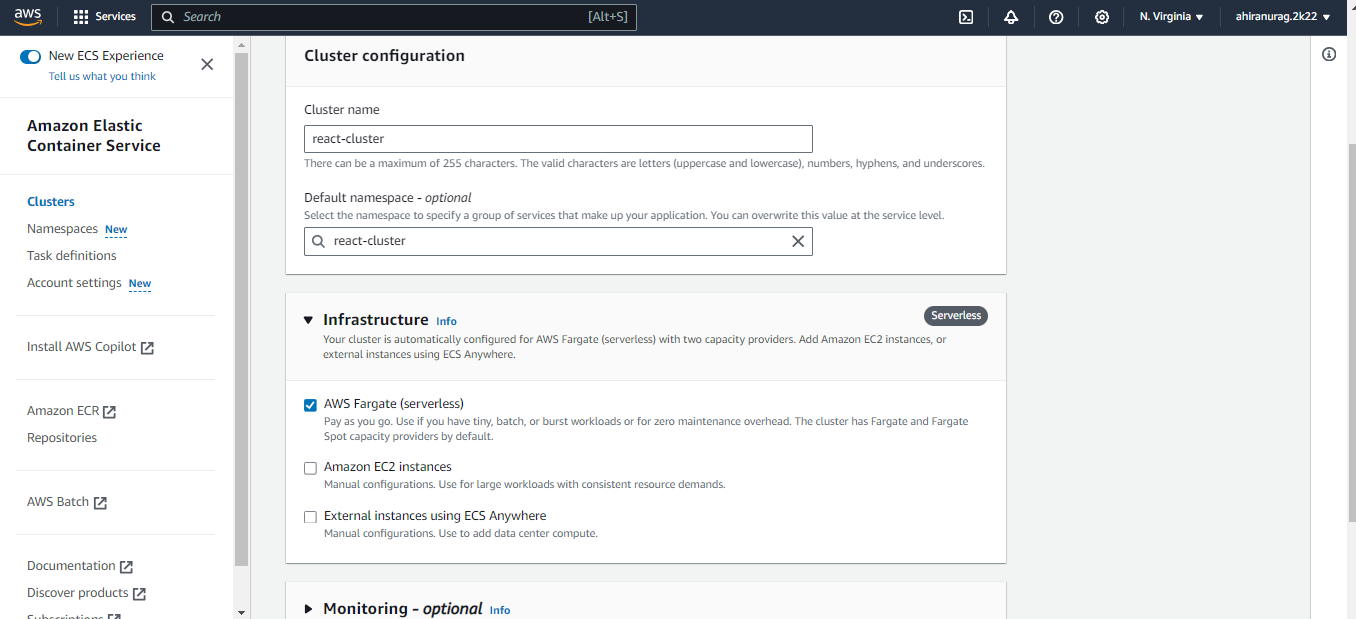Click the sidebar vertical scrollbar
The height and width of the screenshot is (619, 1356).
pos(241,310)
